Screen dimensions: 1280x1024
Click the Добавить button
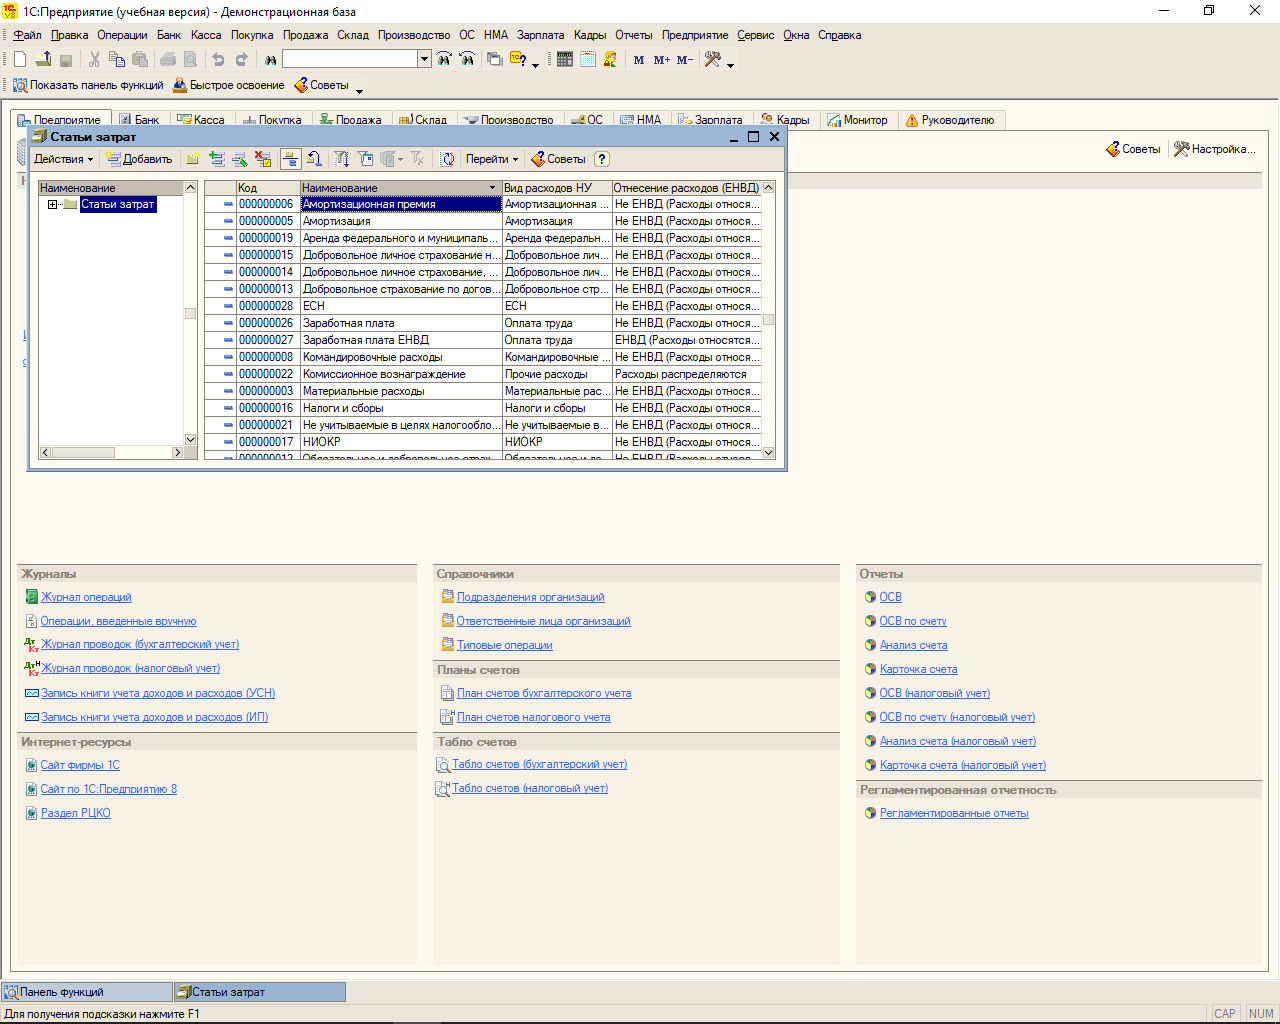click(139, 159)
